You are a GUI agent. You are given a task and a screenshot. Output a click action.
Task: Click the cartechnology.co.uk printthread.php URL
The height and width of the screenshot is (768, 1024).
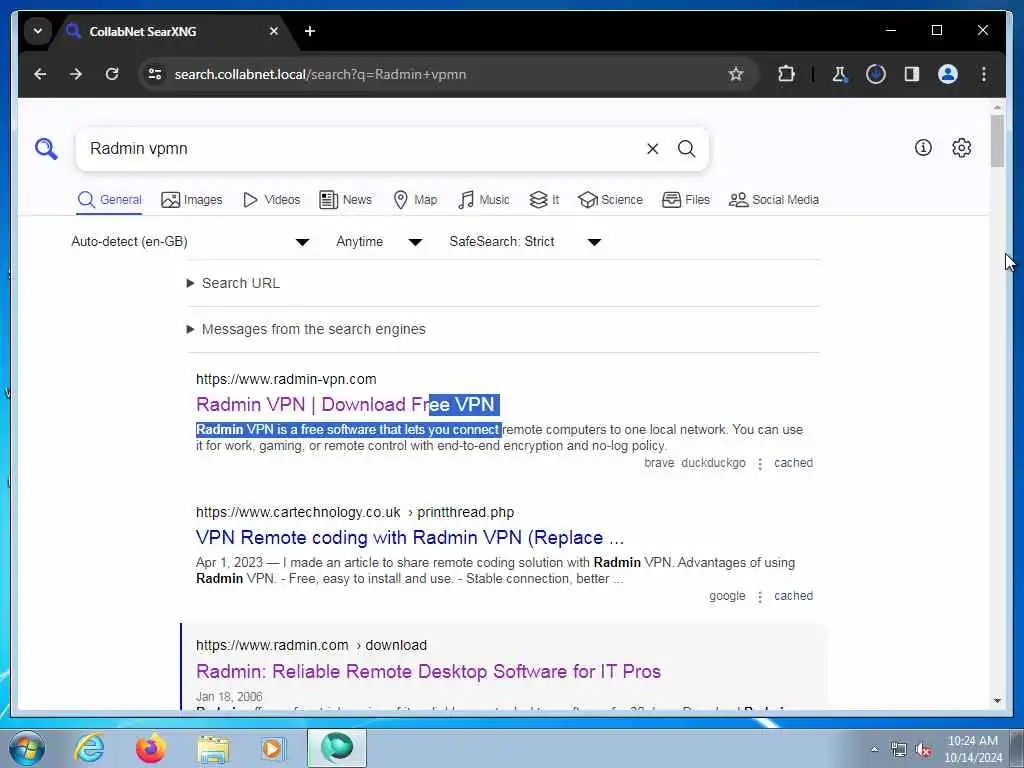click(355, 513)
